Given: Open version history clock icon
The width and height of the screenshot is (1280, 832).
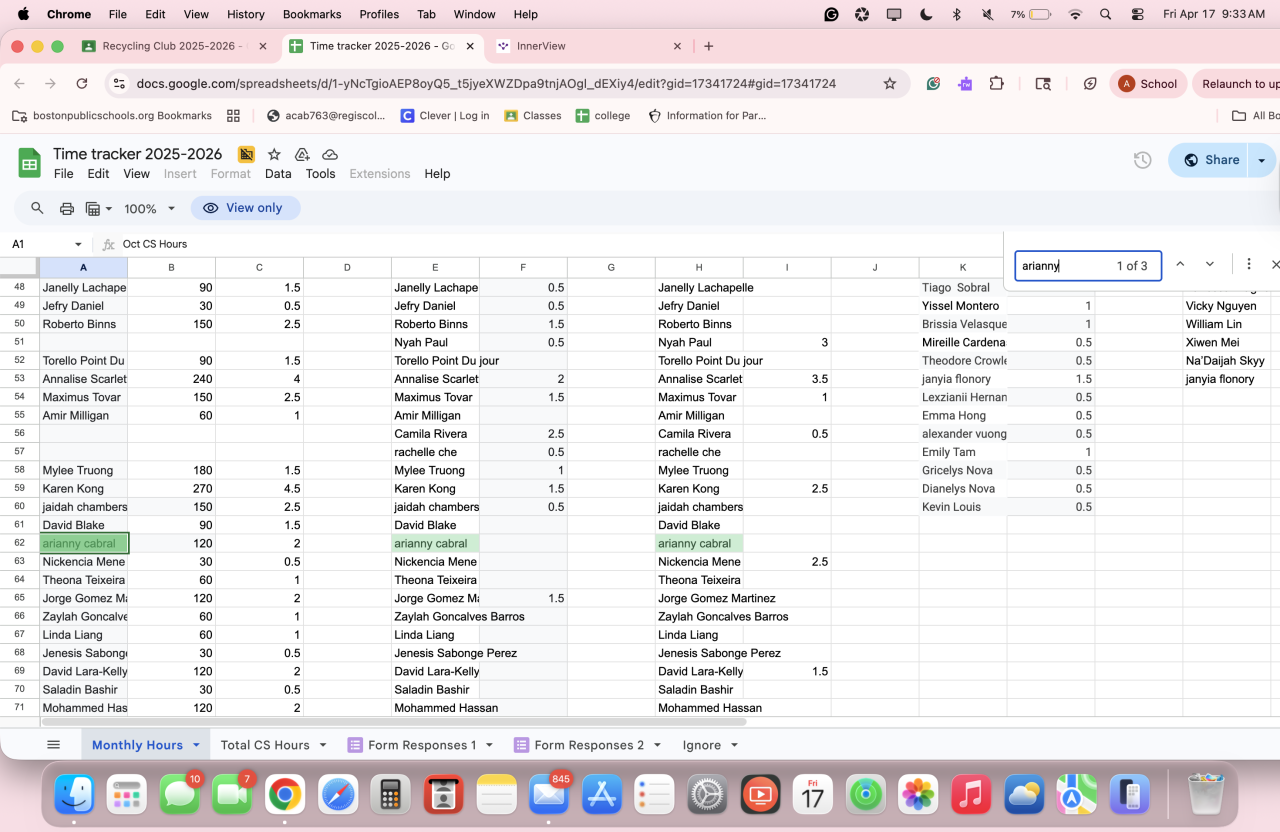Looking at the screenshot, I should click(x=1142, y=160).
